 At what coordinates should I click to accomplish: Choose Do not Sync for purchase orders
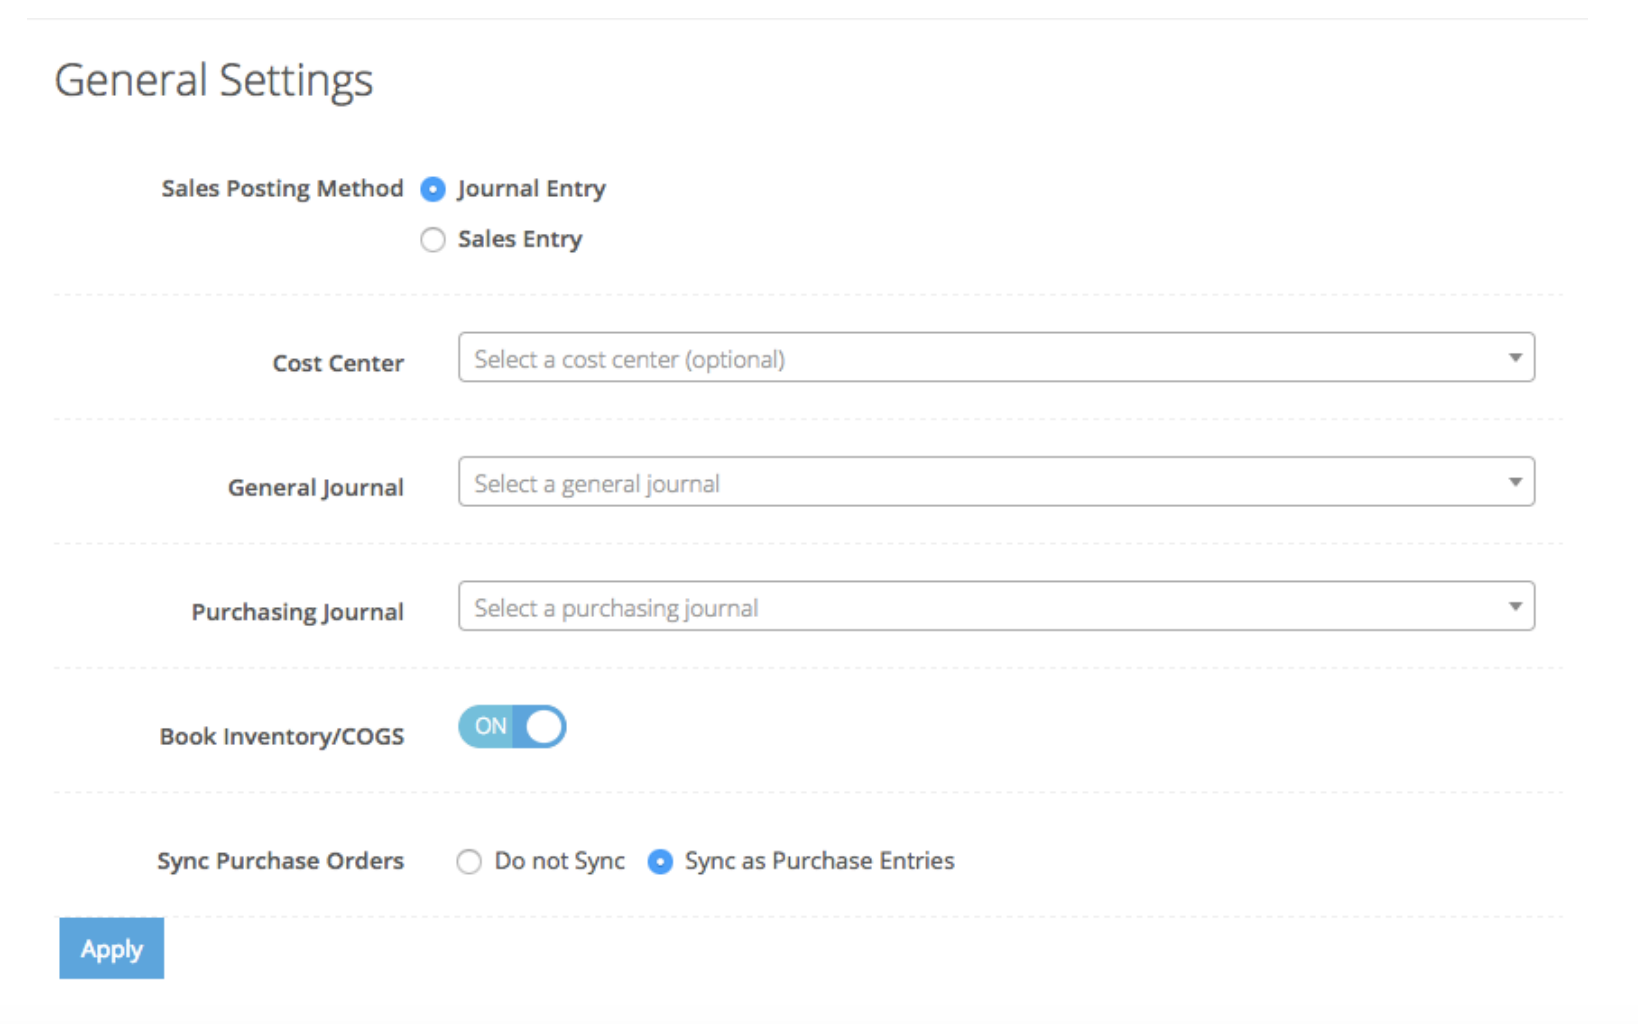(x=469, y=862)
